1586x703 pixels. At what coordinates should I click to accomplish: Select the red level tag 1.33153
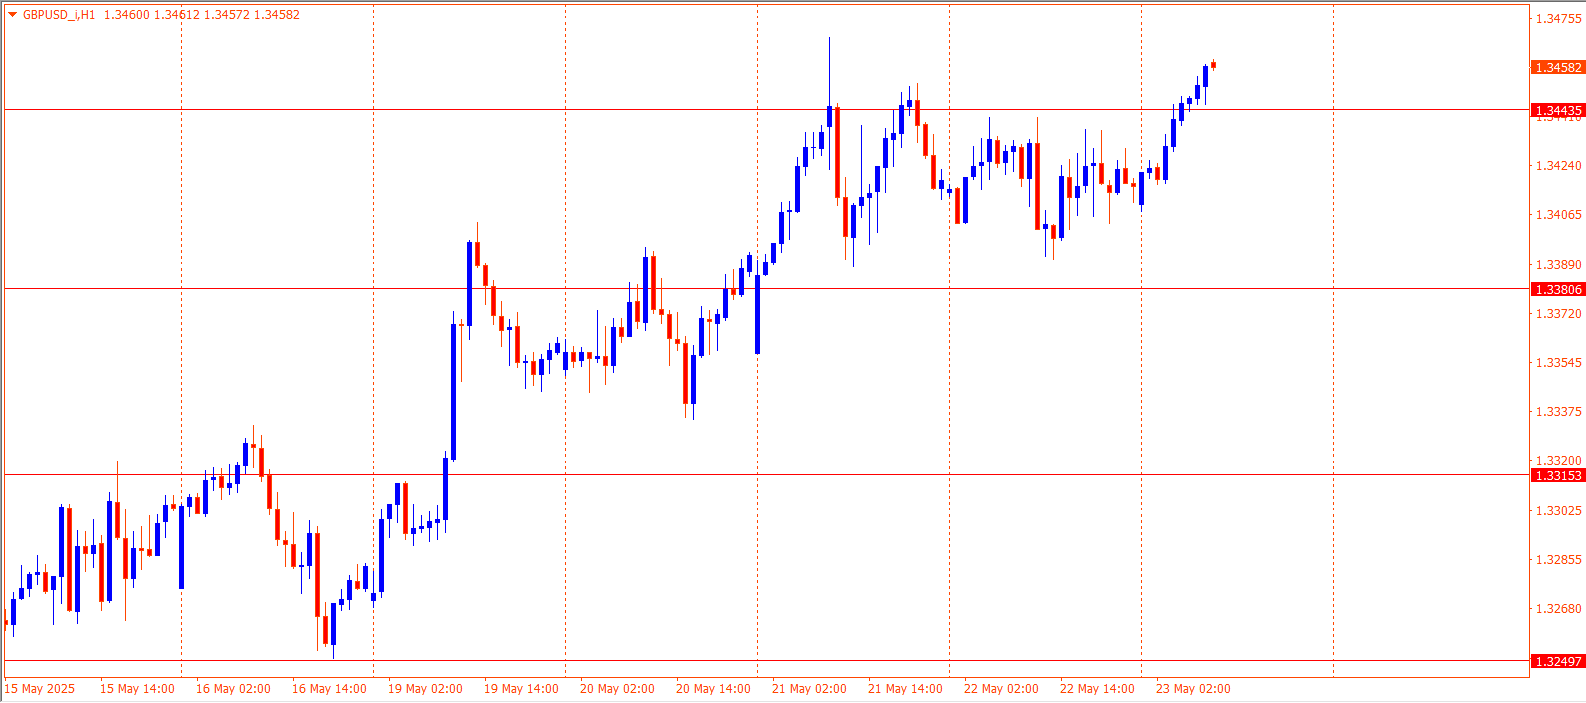(1558, 475)
